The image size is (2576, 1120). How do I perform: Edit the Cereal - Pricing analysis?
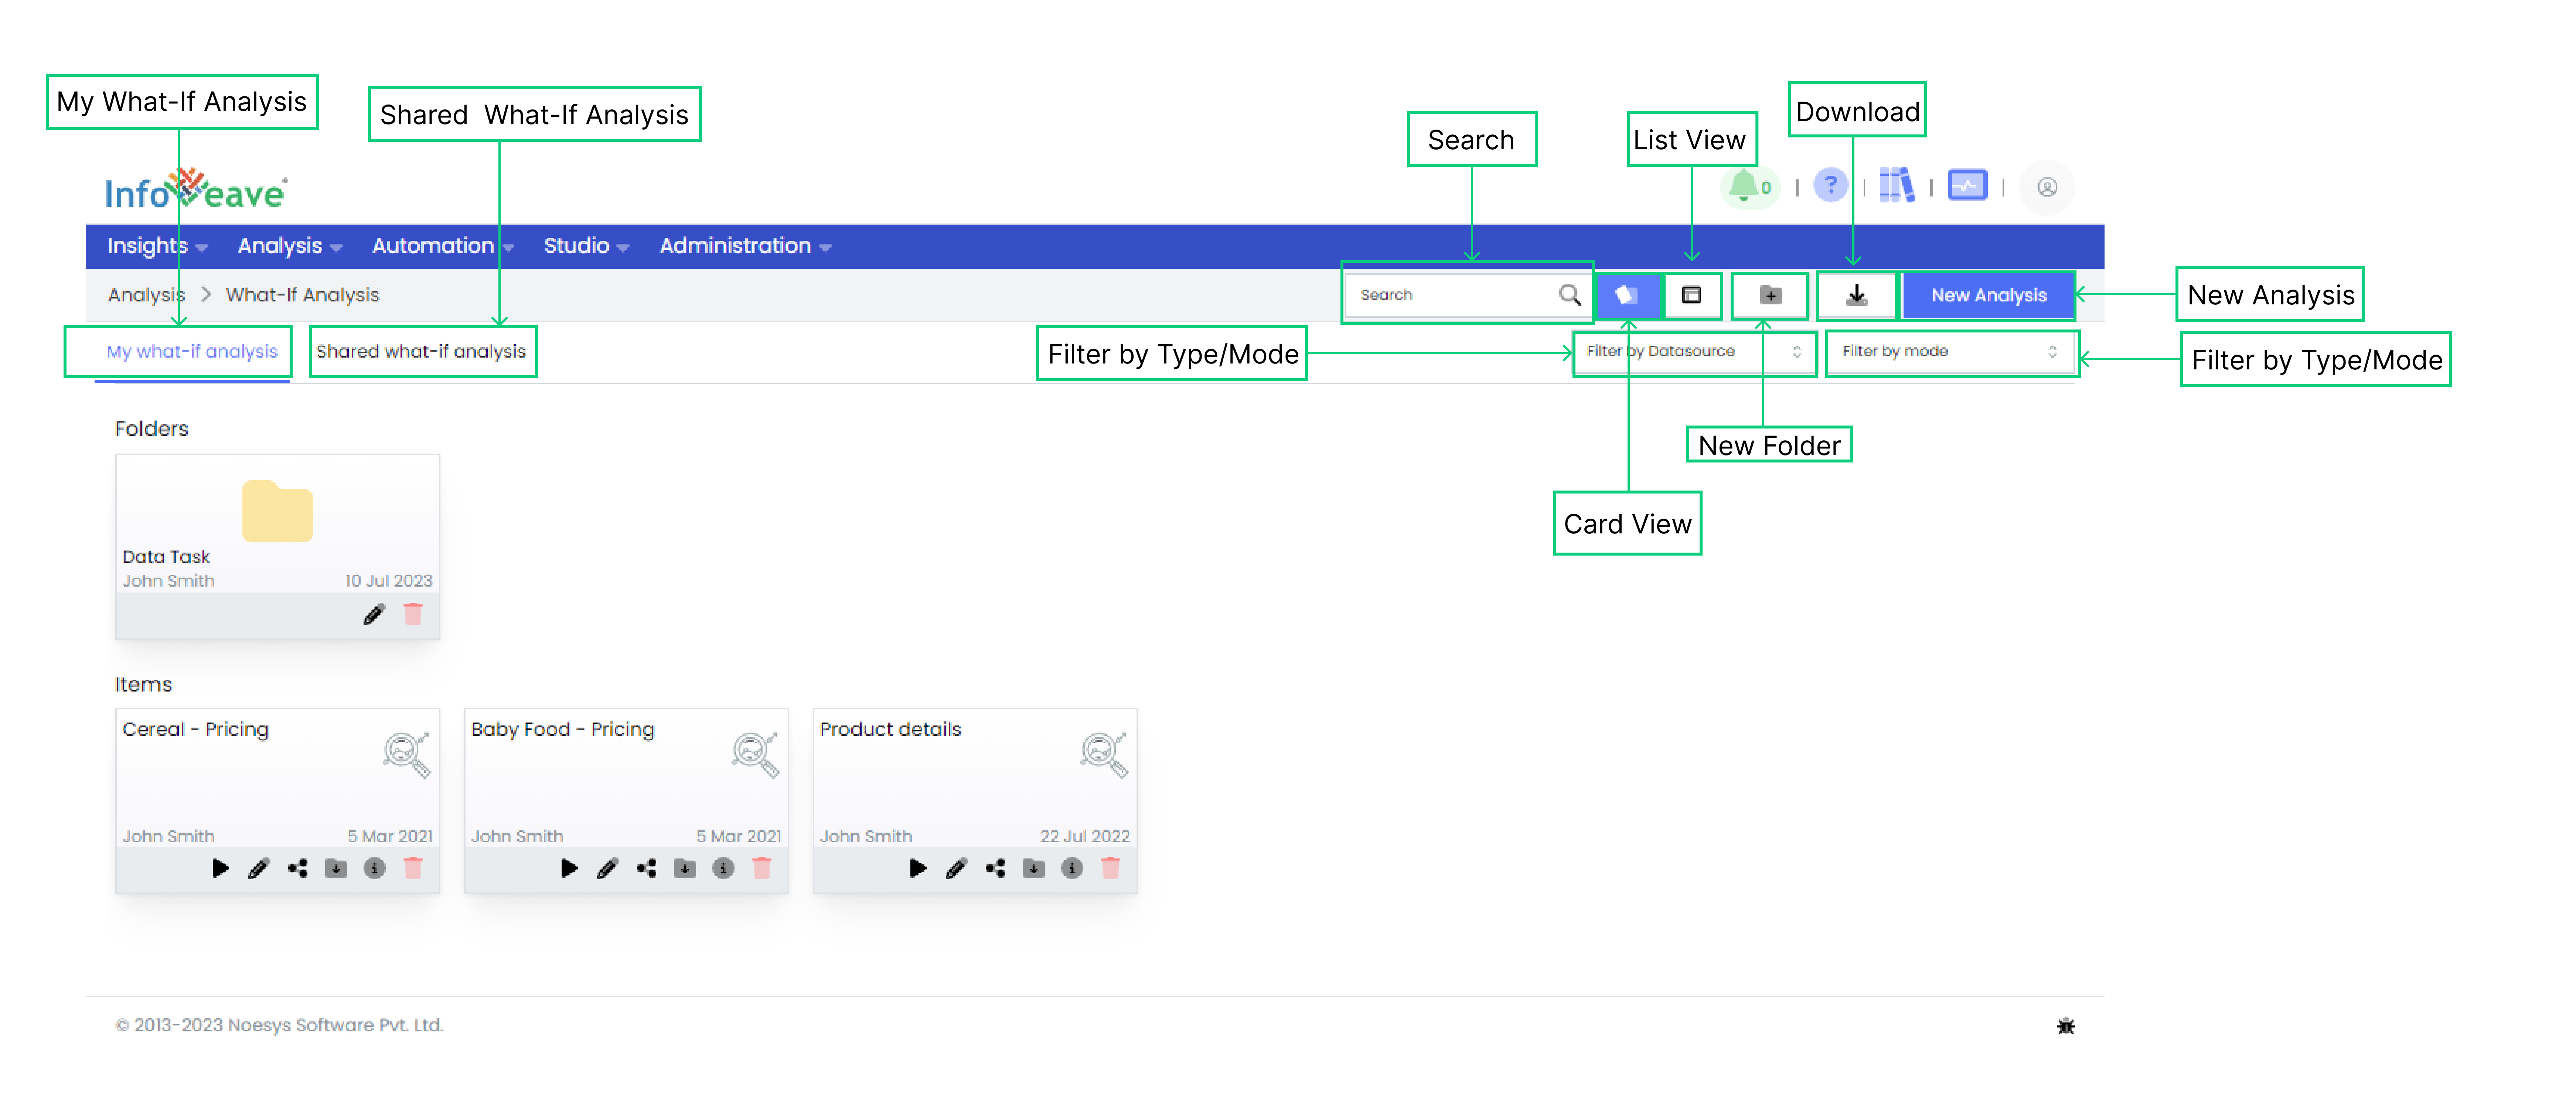pyautogui.click(x=259, y=868)
